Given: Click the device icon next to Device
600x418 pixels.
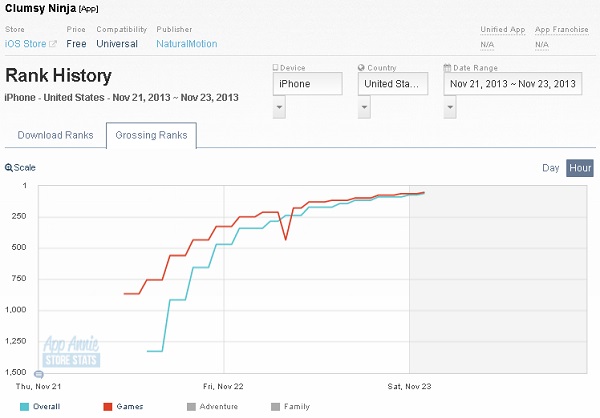Looking at the screenshot, I should point(275,68).
